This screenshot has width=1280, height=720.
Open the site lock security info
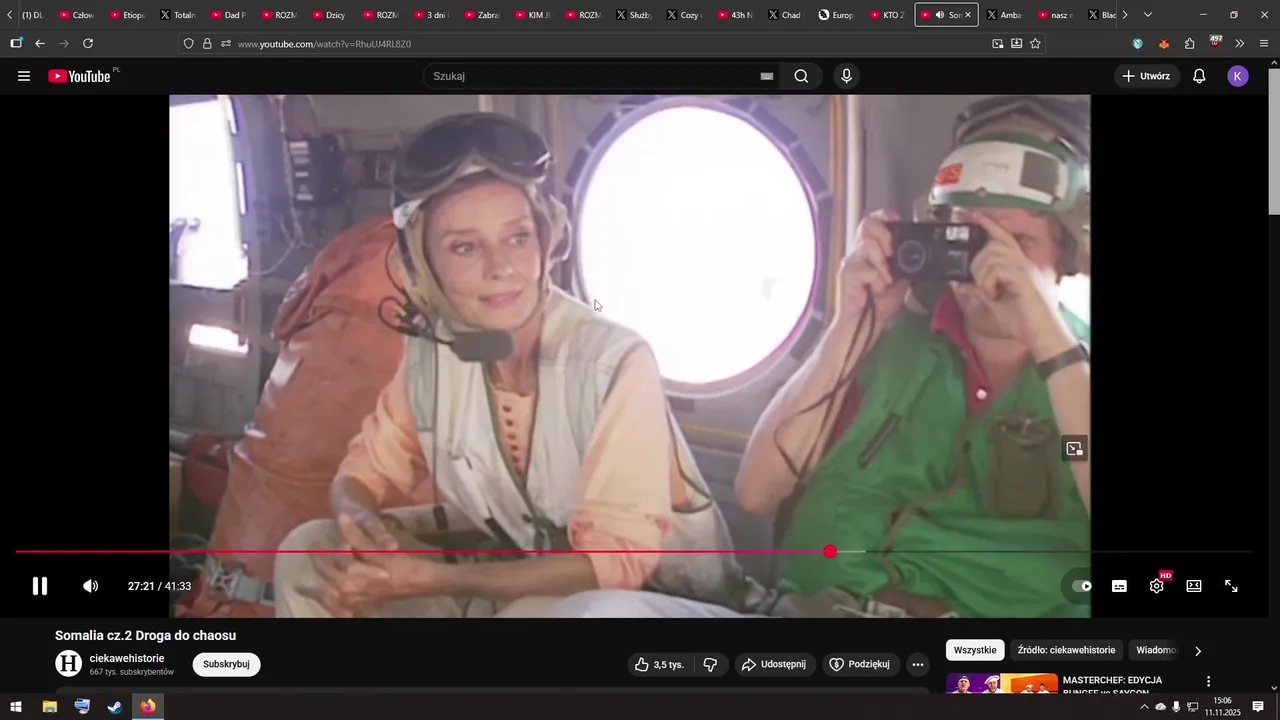(x=207, y=44)
